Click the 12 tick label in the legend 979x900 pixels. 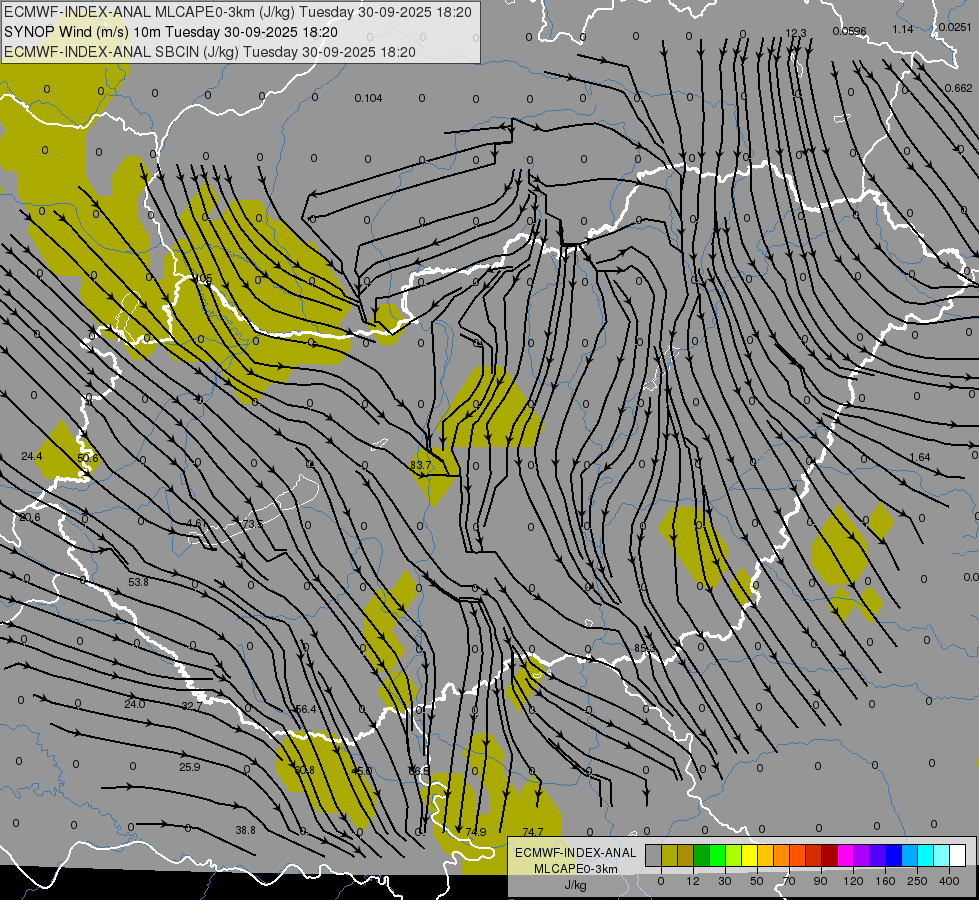click(x=692, y=881)
